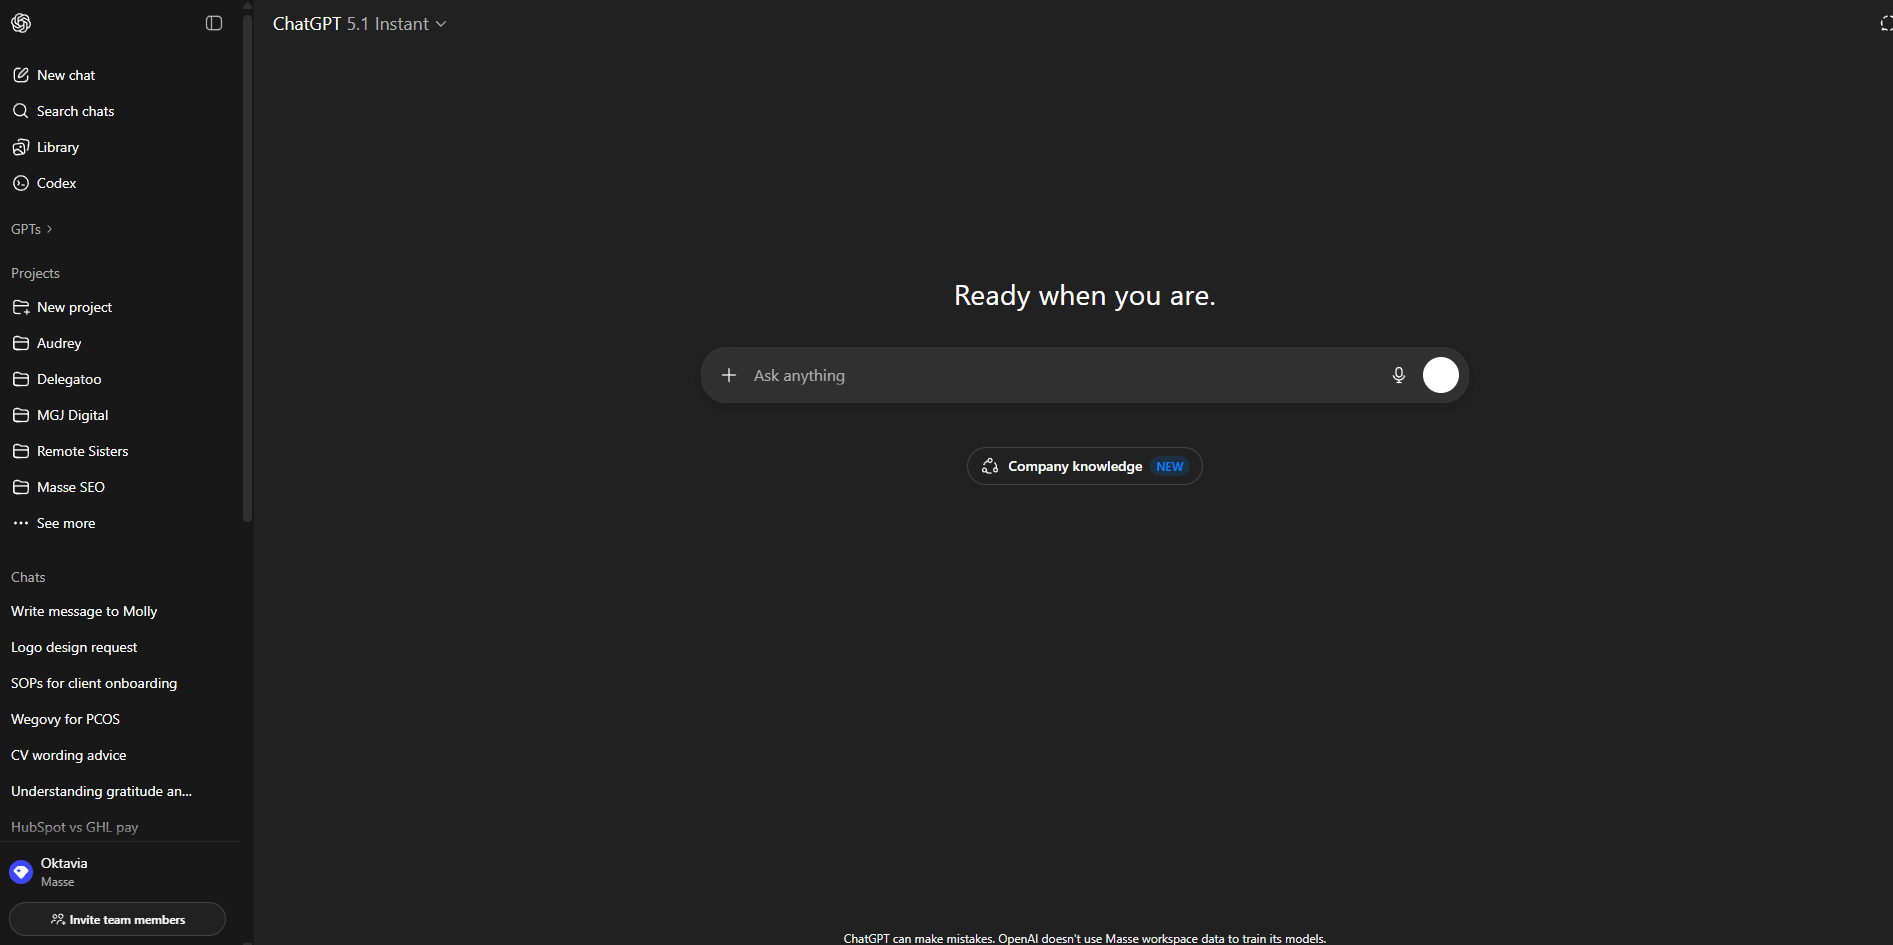Open the Audrey project
1893x945 pixels.
(120, 343)
